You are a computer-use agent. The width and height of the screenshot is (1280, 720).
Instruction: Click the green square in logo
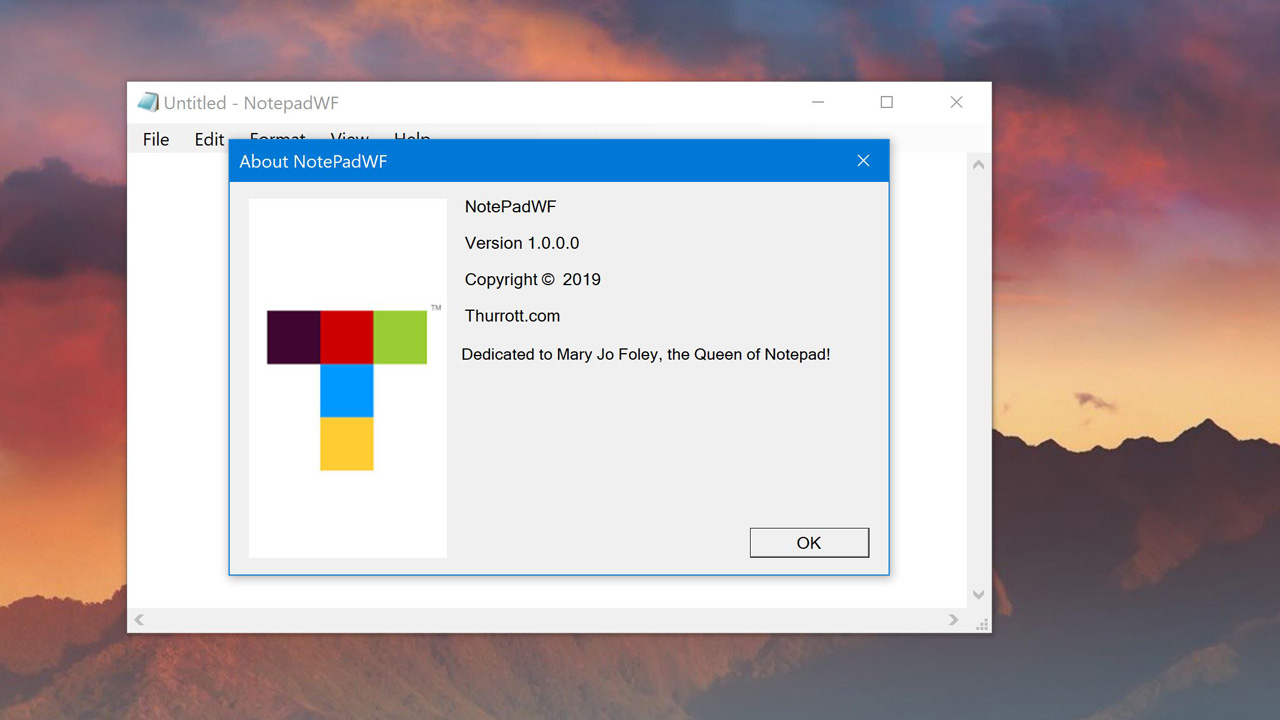pos(400,337)
